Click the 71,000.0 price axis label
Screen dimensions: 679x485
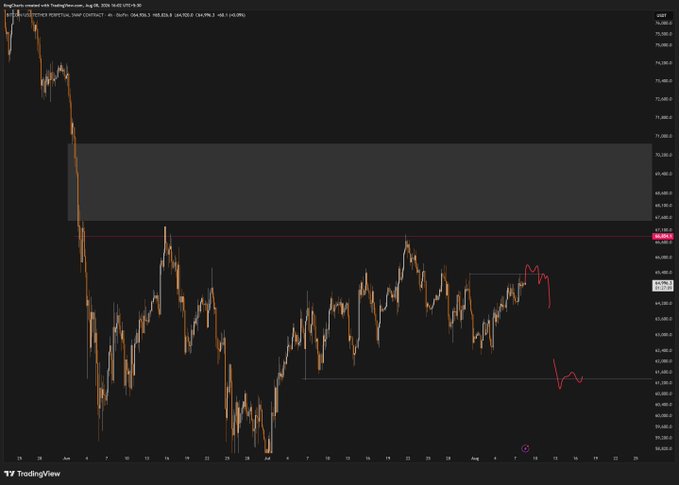pos(663,136)
